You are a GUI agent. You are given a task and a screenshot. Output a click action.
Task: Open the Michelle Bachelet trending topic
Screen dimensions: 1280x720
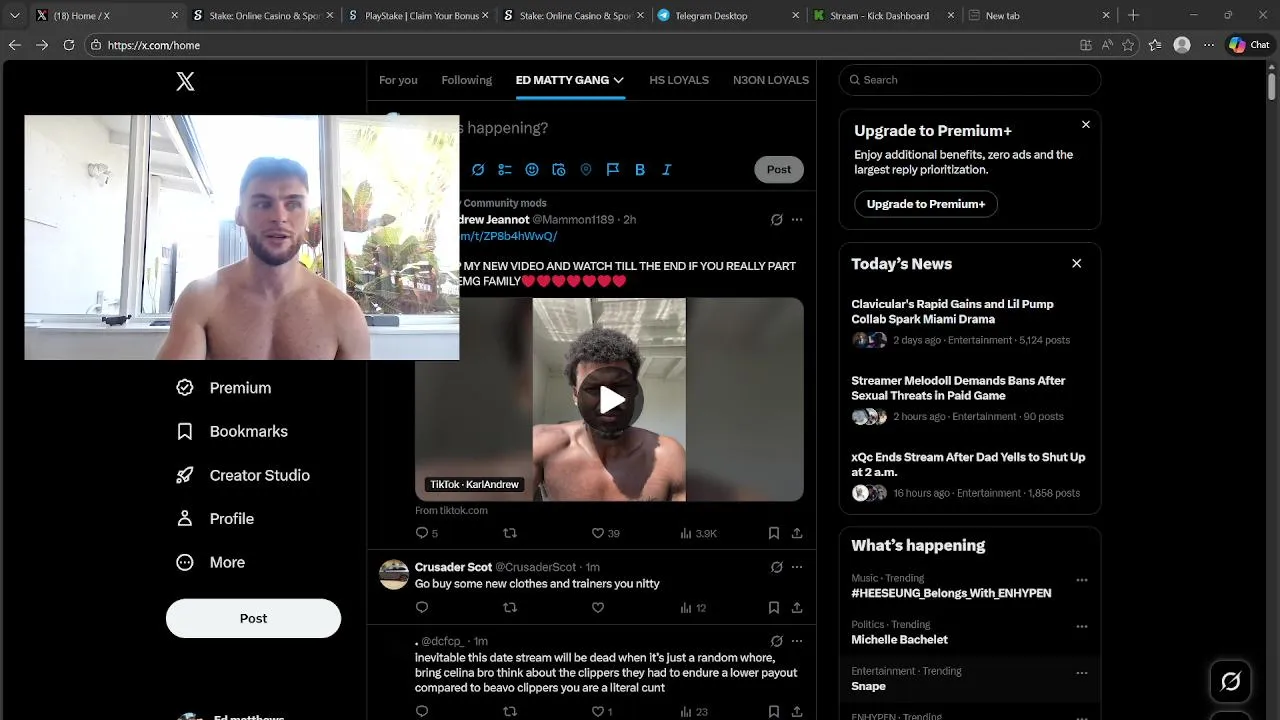click(900, 640)
